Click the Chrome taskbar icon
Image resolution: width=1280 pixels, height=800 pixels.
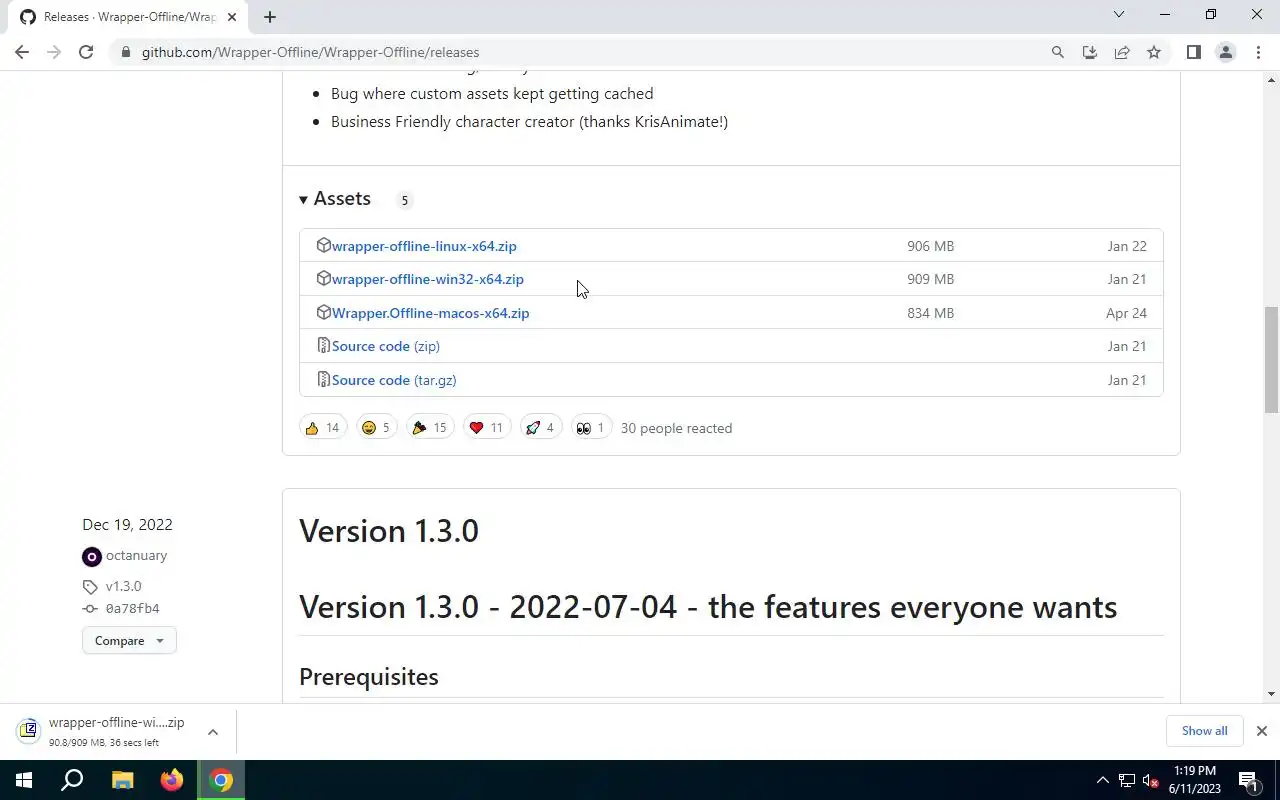(221, 780)
